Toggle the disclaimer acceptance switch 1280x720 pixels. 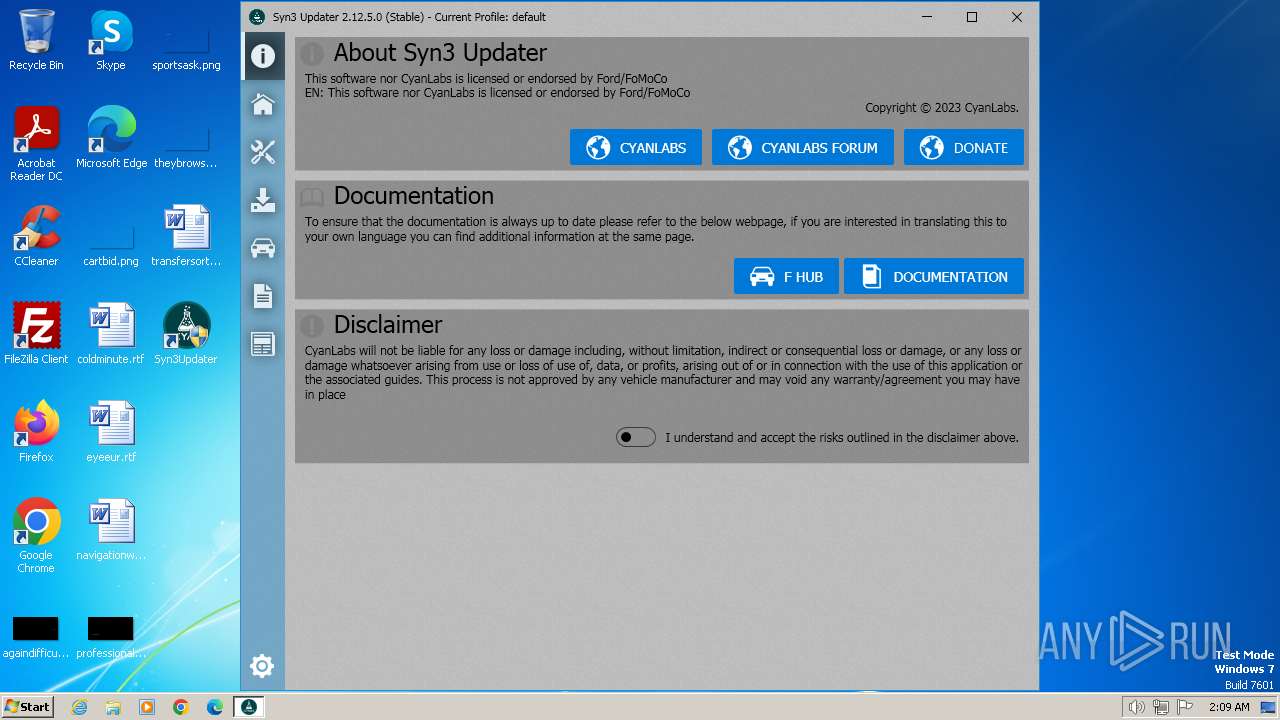click(x=636, y=437)
